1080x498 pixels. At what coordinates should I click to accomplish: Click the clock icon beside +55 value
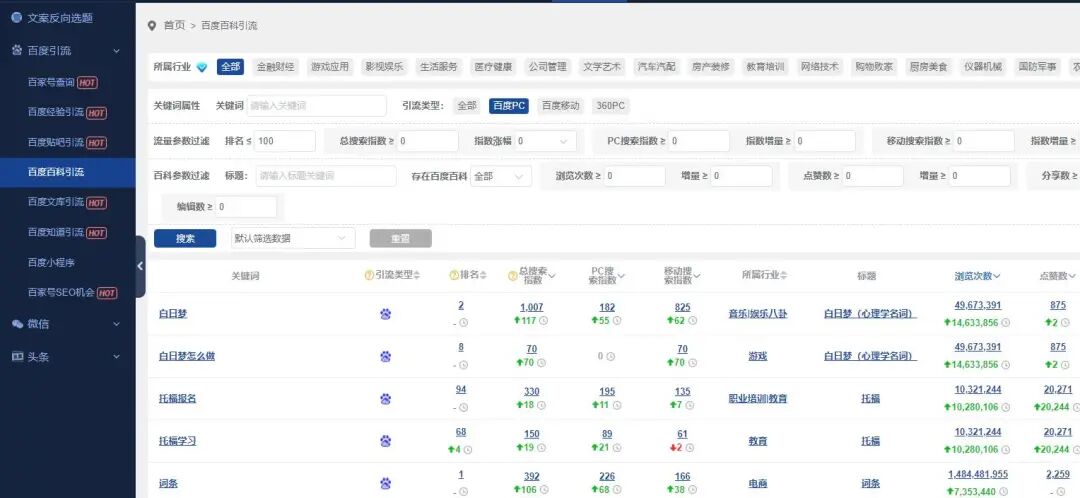pos(618,320)
